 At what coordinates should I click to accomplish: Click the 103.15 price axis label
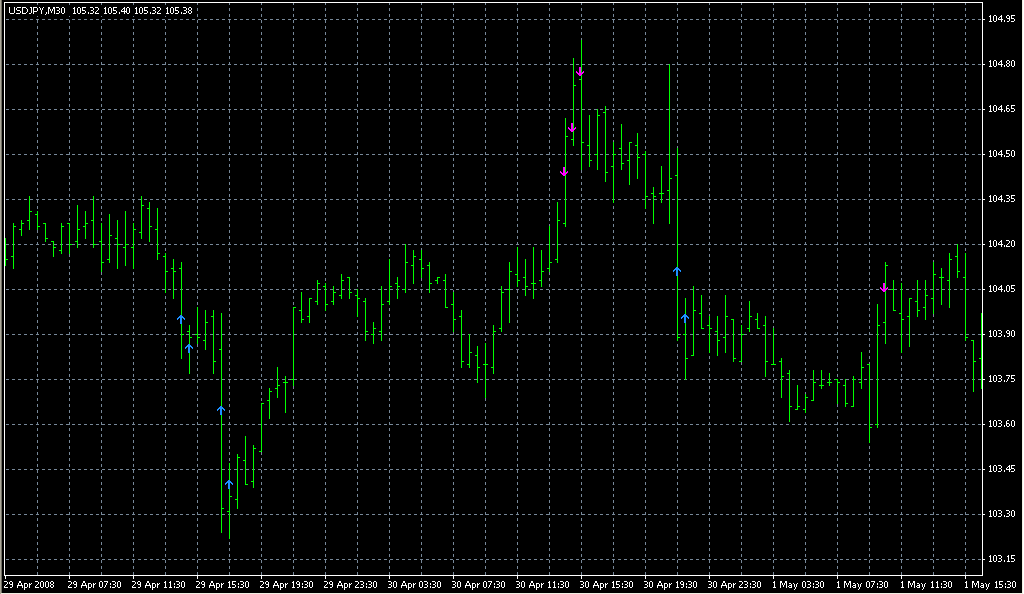(1001, 559)
